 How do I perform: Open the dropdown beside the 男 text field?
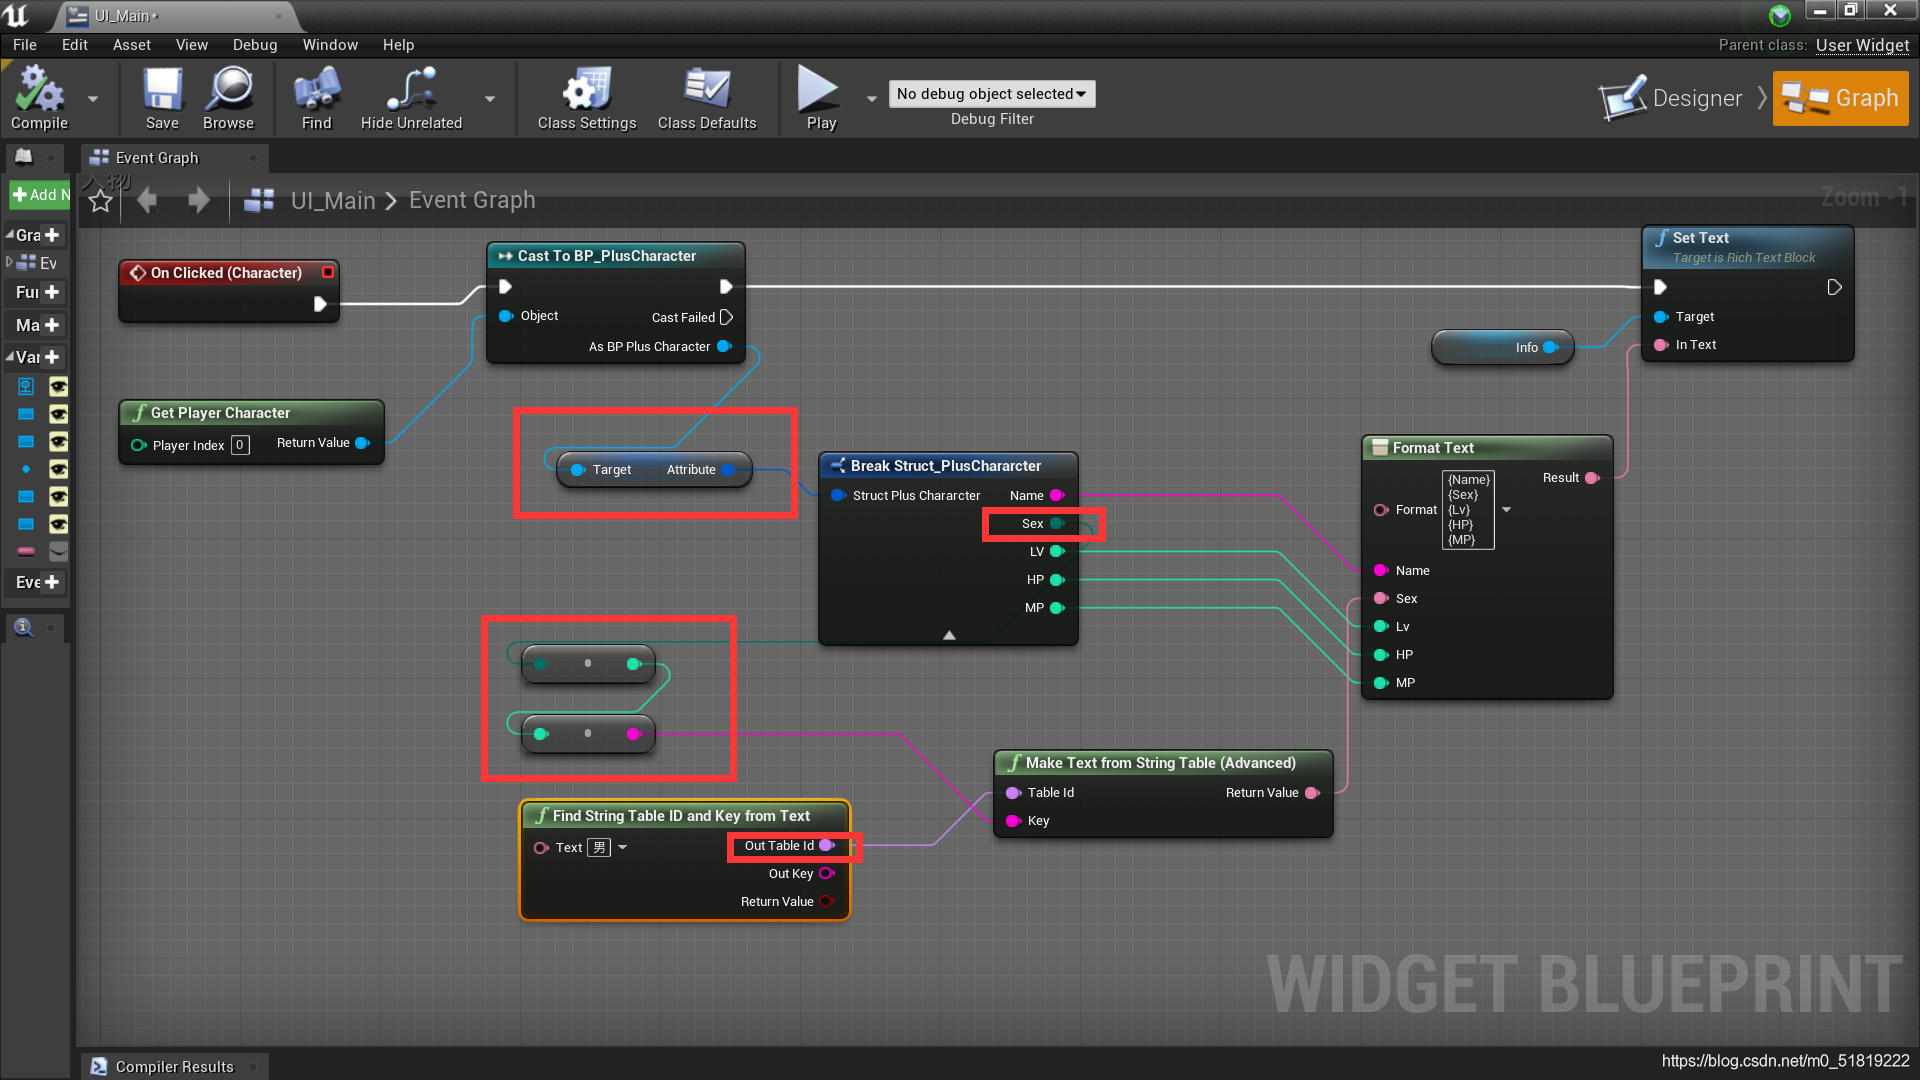point(621,847)
